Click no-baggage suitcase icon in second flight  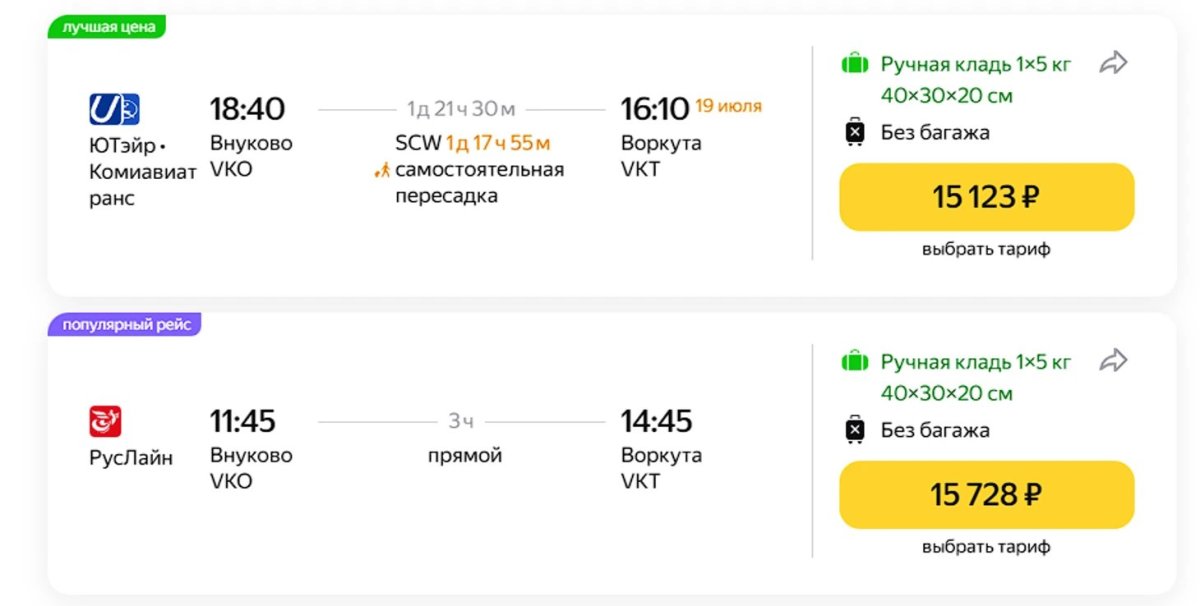(x=855, y=430)
